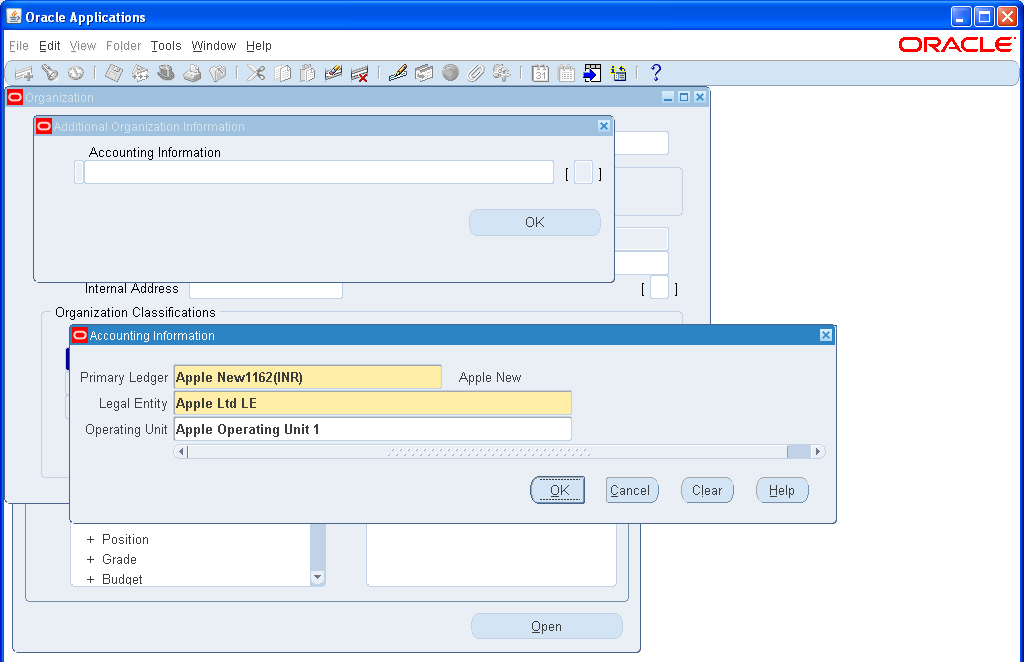The height and width of the screenshot is (662, 1024).
Task: Click the Save diskette toolbar icon
Action: (112, 72)
